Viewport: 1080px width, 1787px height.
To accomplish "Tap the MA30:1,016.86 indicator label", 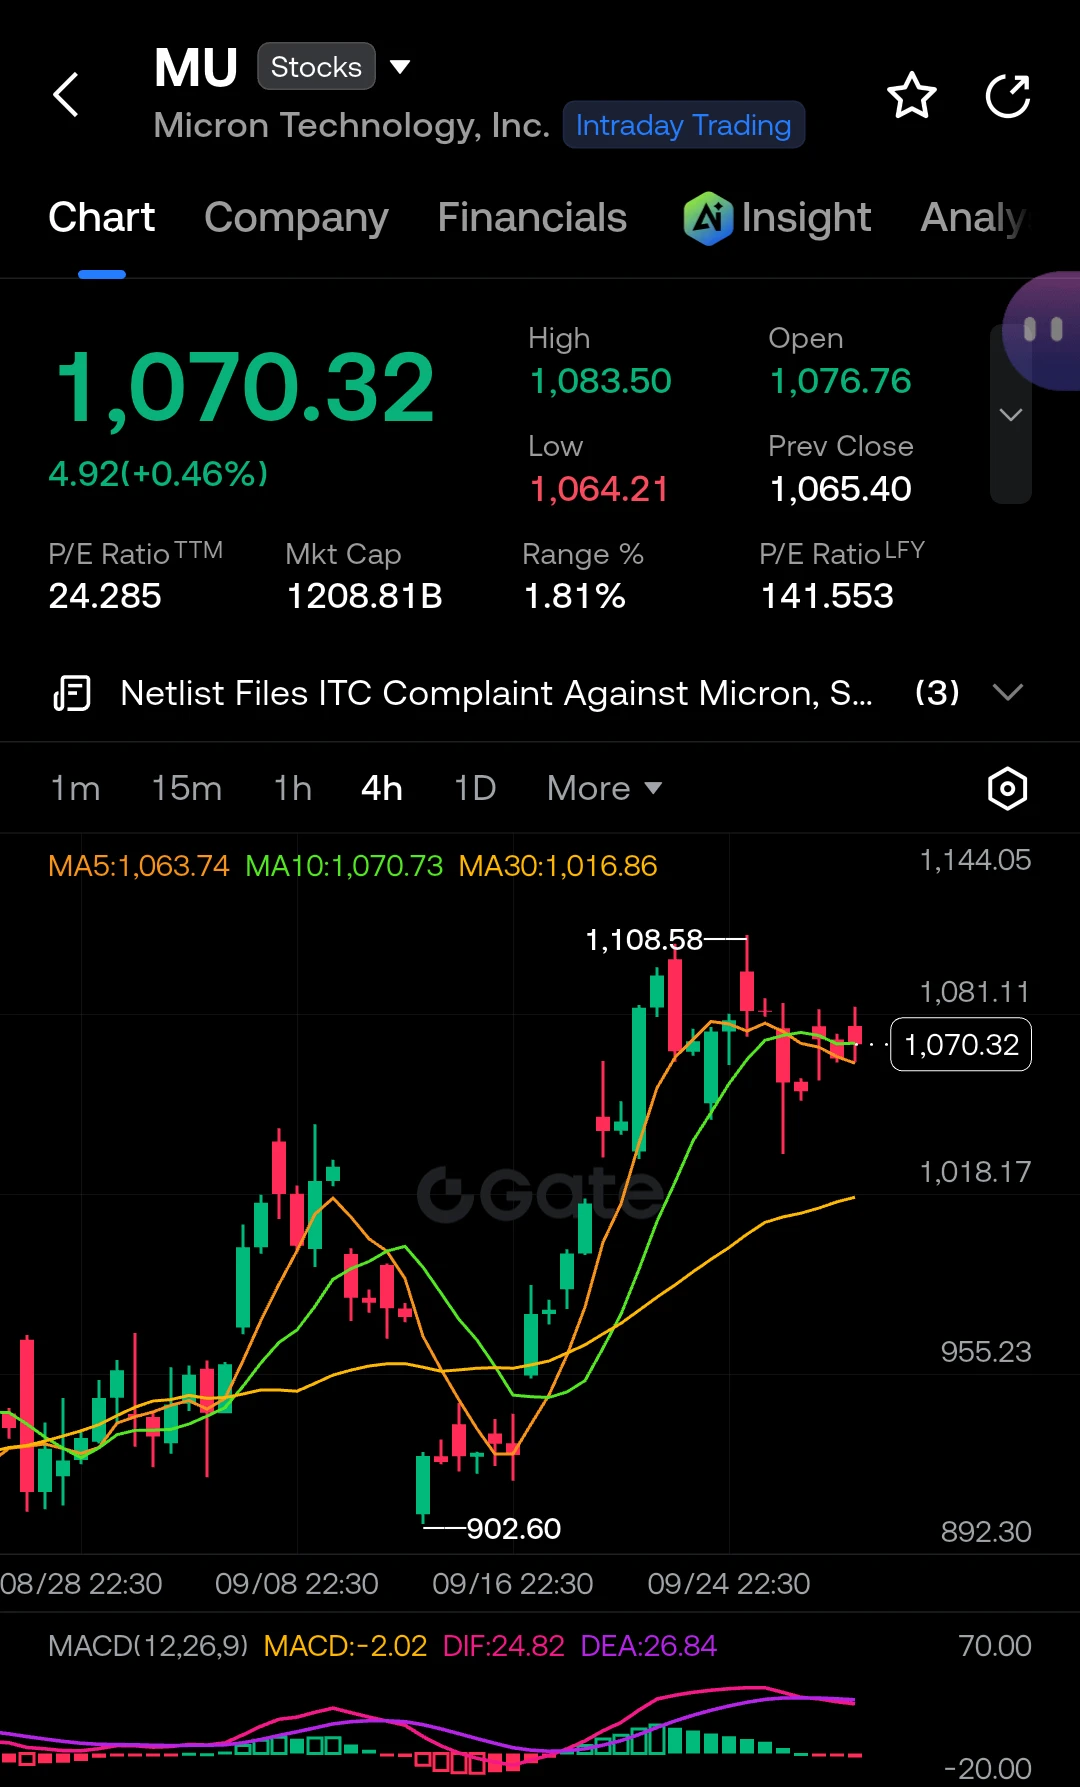I will click(558, 866).
